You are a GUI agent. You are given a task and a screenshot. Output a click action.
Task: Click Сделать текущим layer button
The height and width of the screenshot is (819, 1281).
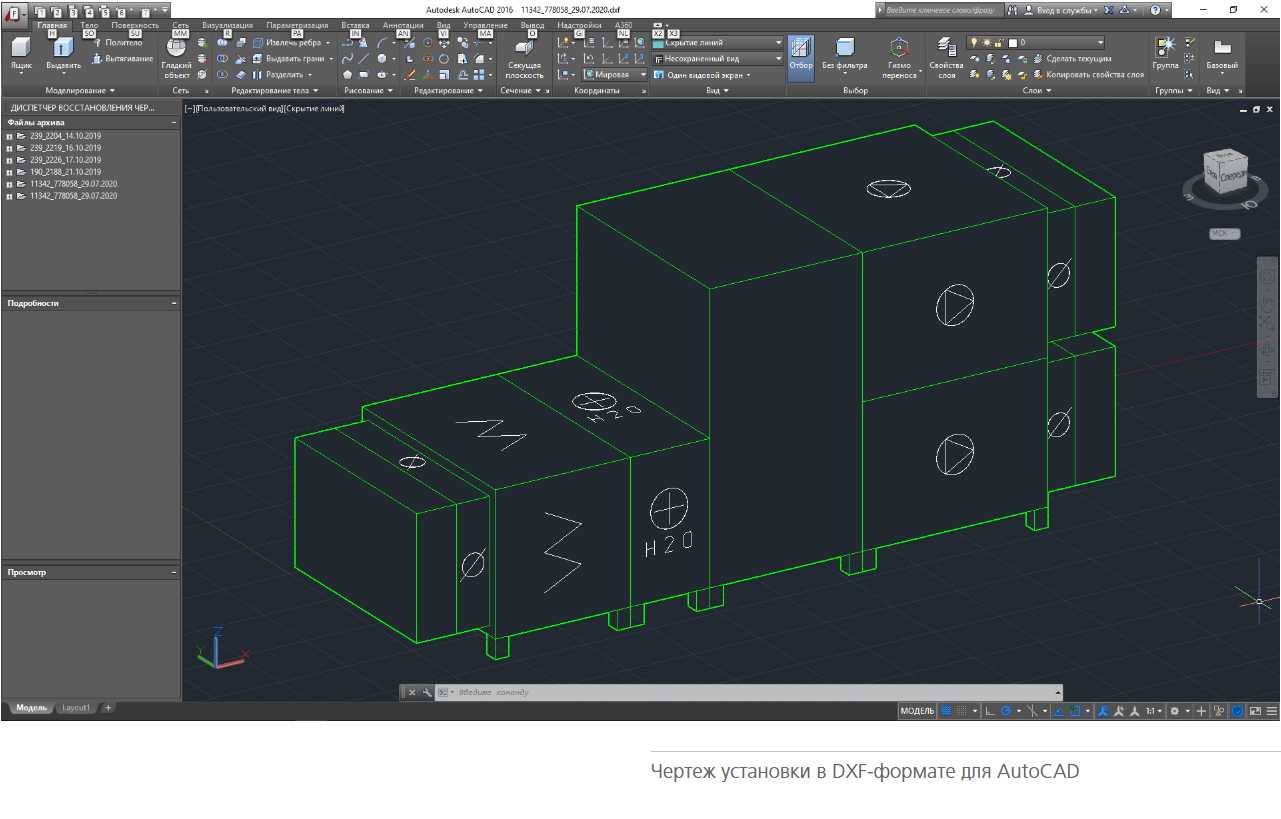pyautogui.click(x=1078, y=59)
